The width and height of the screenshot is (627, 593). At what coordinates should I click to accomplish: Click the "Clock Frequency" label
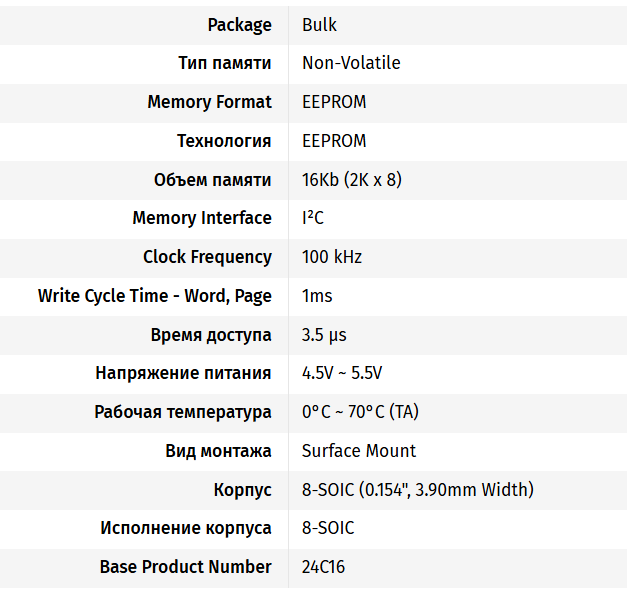pos(207,257)
